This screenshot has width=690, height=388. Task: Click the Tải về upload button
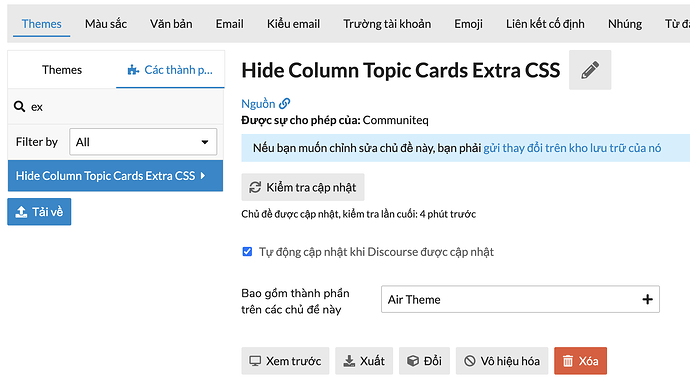pos(39,212)
